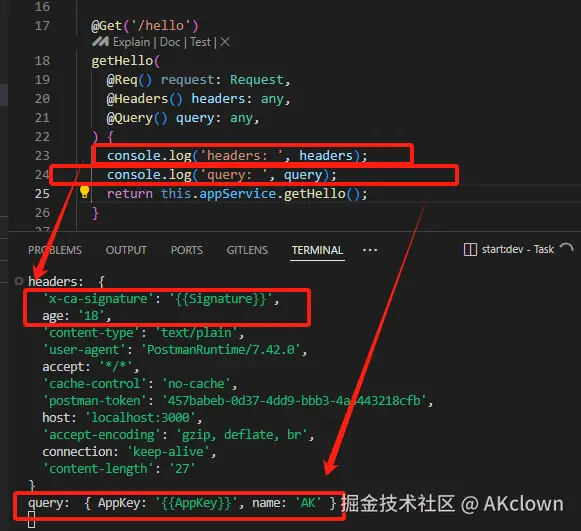Image resolution: width=581 pixels, height=531 pixels.
Task: Click line number 18 in the gutter
Action: point(42,60)
